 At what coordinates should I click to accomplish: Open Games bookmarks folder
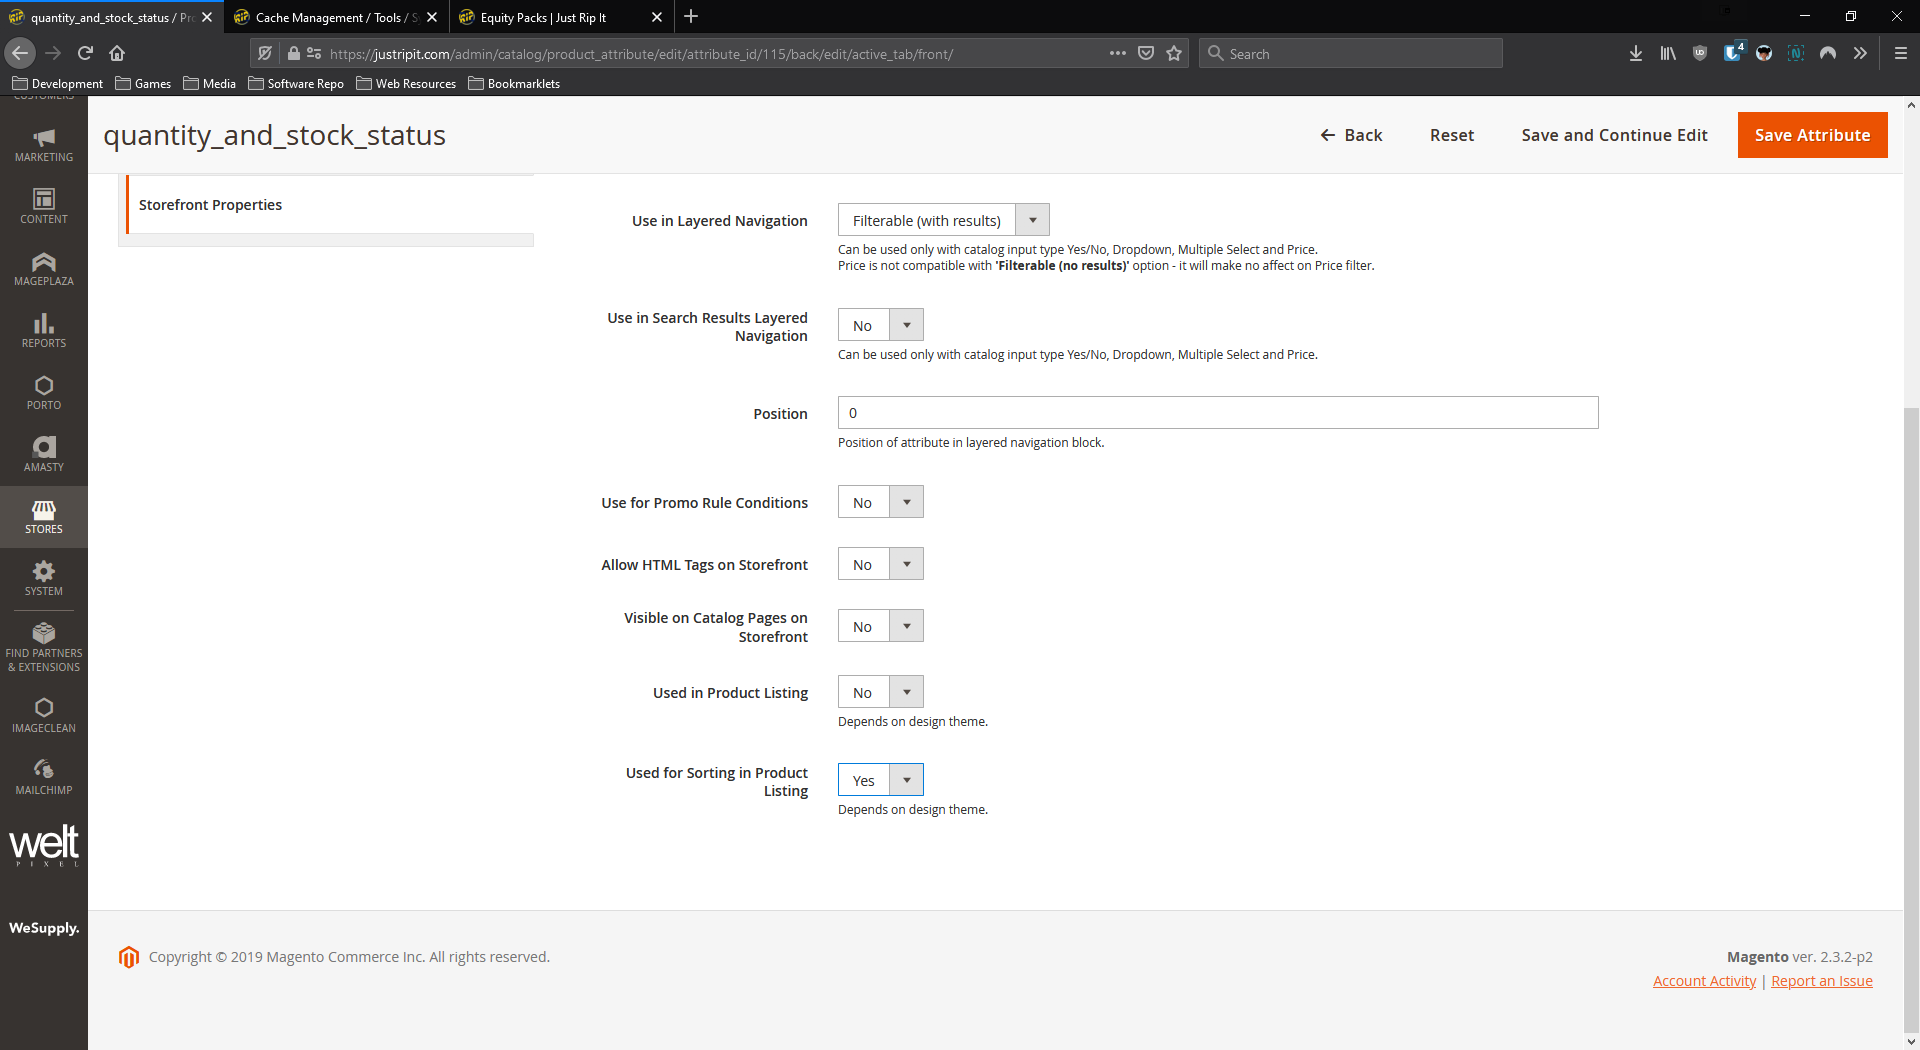143,84
